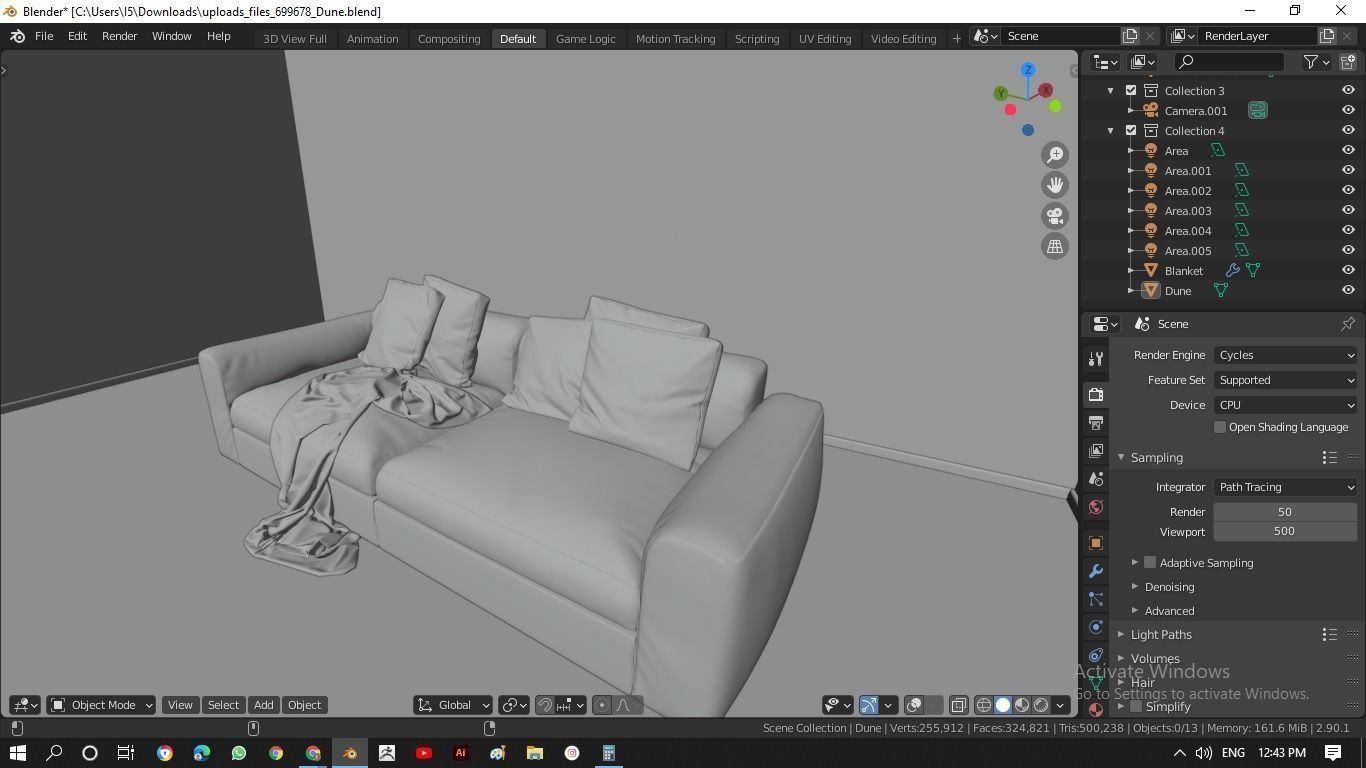Click the pin icon in Scene properties header
1366x768 pixels.
click(1347, 324)
